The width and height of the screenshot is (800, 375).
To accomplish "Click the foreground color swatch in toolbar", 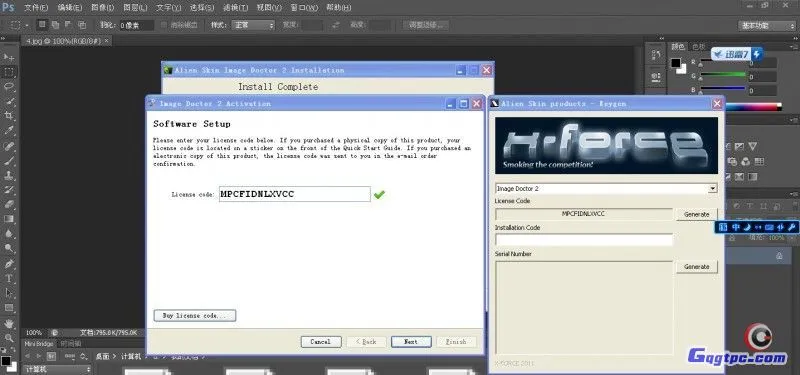I will coord(5,360).
